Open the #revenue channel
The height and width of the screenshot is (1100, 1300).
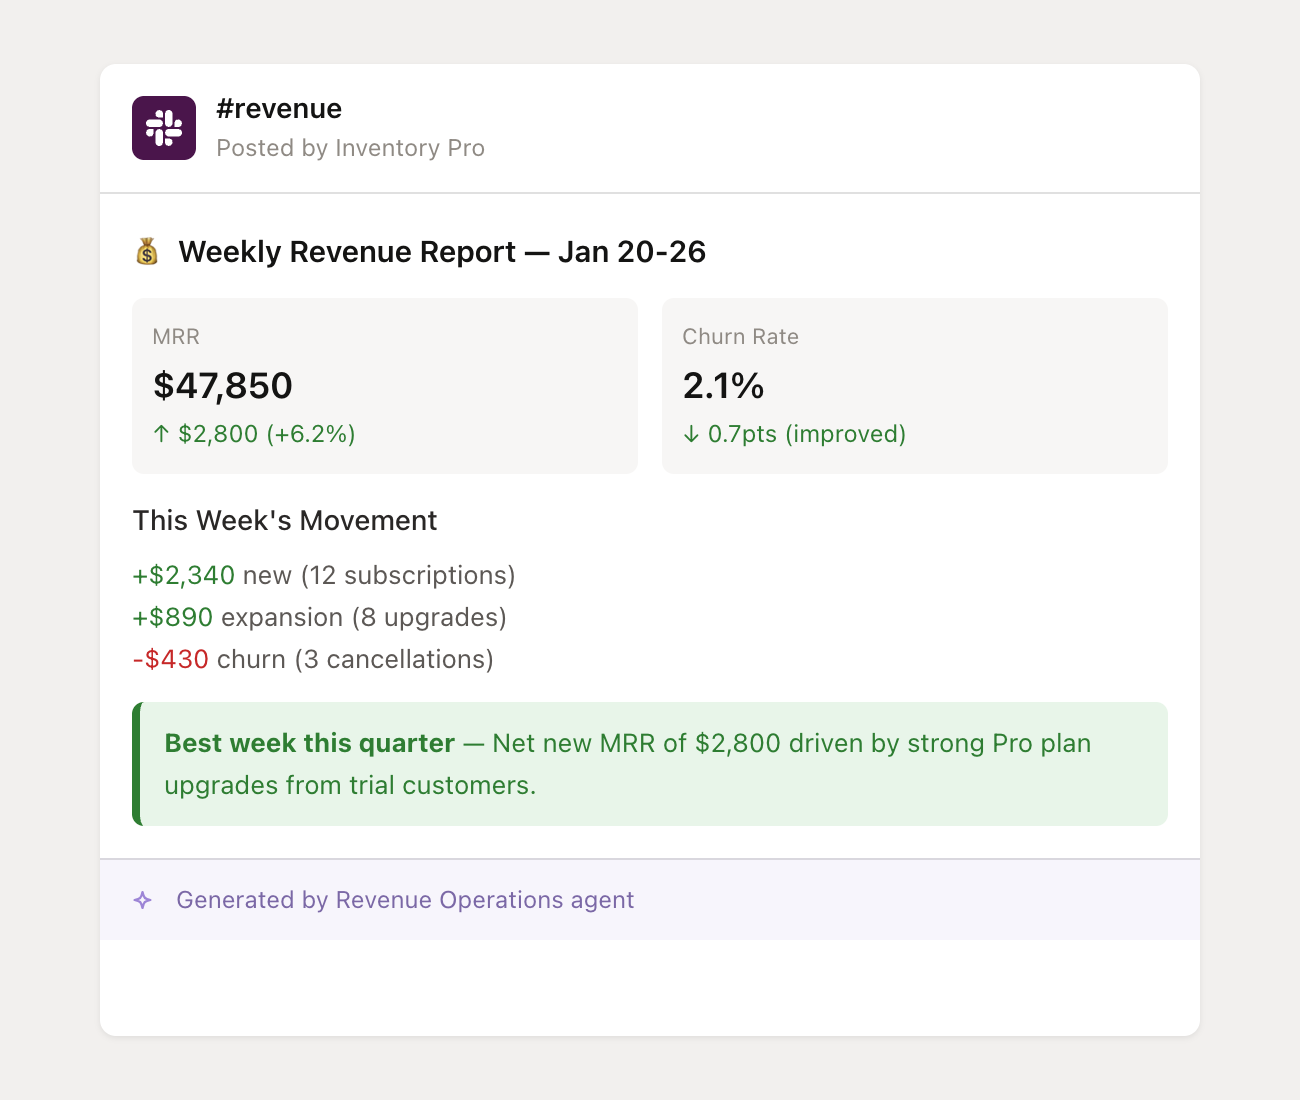[x=279, y=108]
